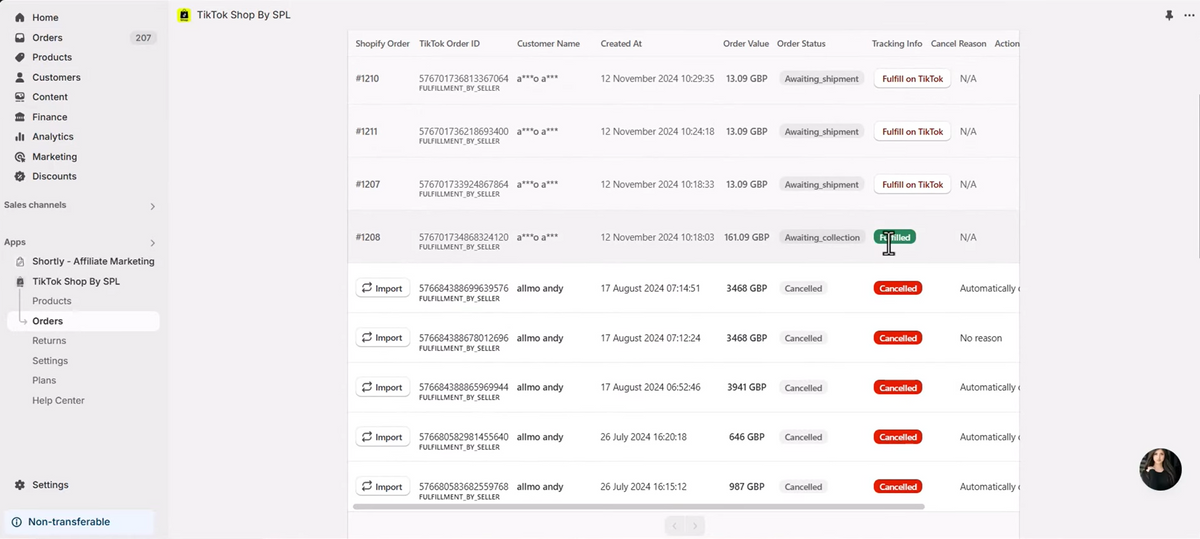
Task: Expand the Apps section chevron
Action: (x=153, y=242)
